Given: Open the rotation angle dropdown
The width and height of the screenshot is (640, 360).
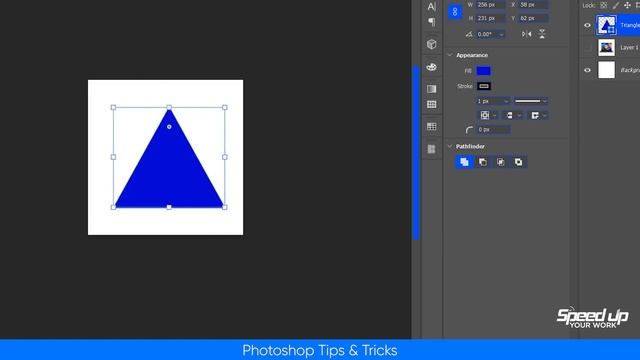Looking at the screenshot, I should tap(501, 35).
